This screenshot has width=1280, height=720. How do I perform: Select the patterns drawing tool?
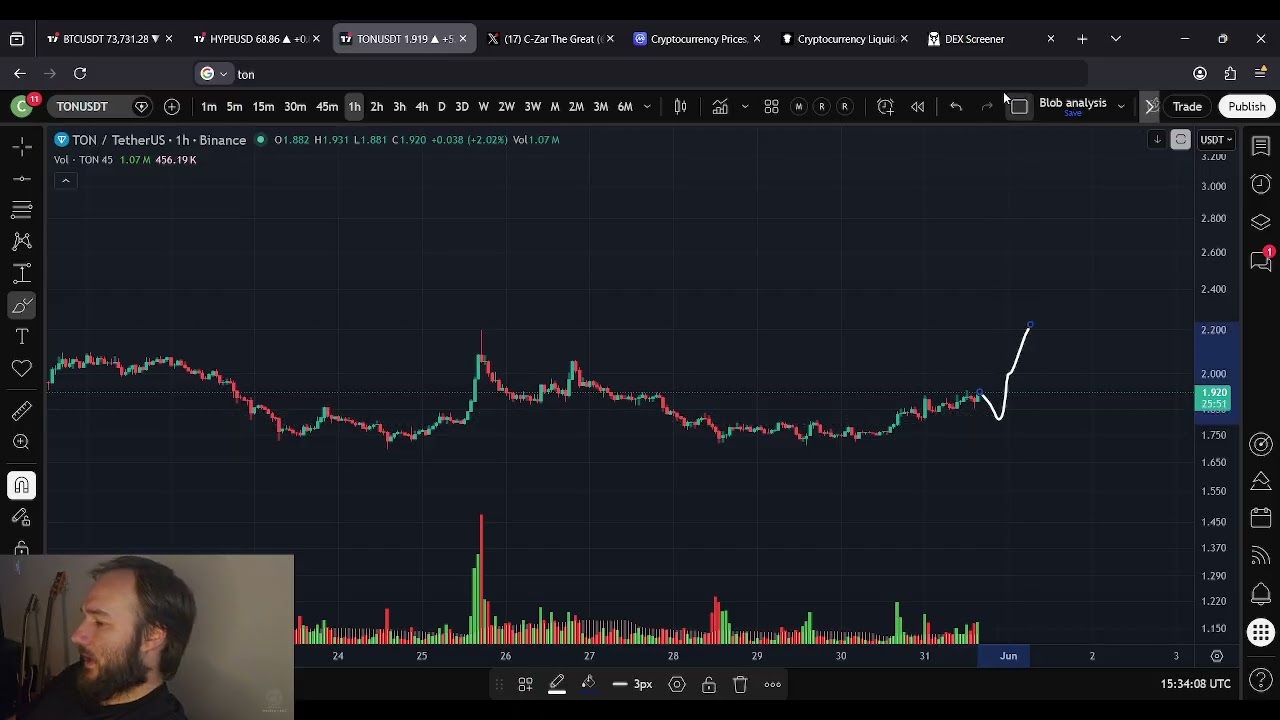pos(22,241)
